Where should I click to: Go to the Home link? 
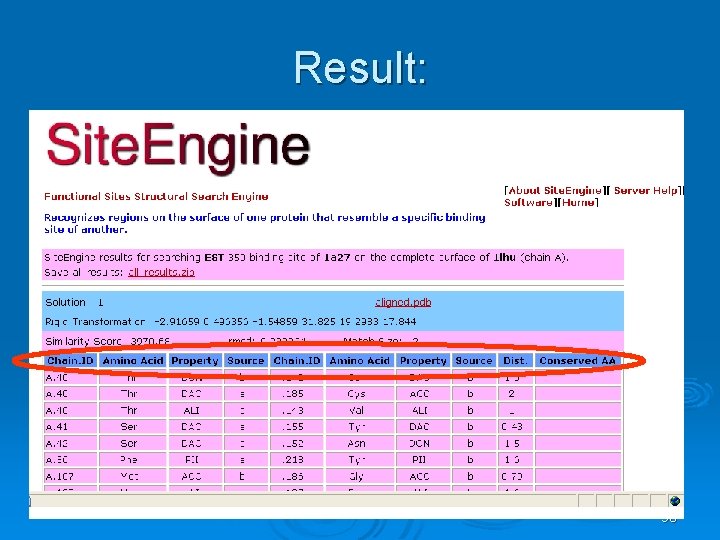click(579, 202)
